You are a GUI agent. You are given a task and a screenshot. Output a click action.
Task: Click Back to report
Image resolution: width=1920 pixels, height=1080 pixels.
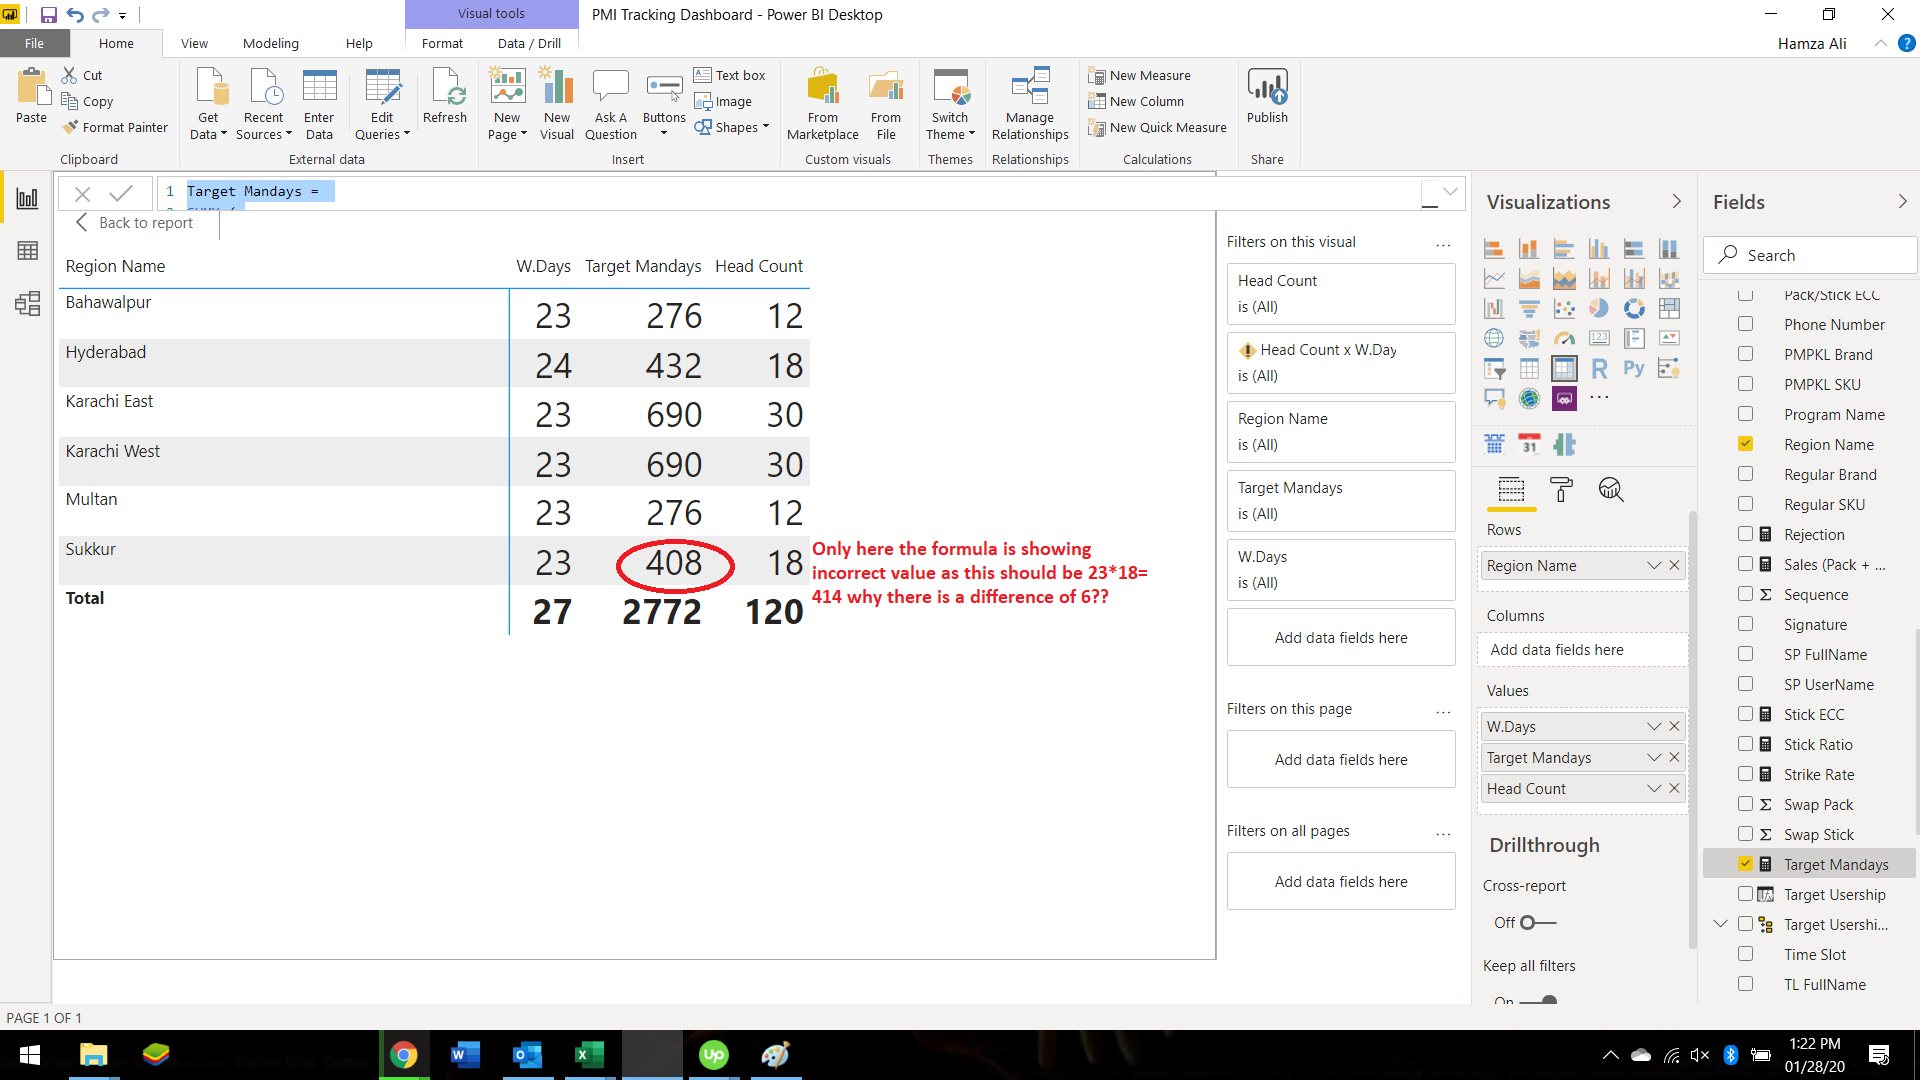click(134, 222)
